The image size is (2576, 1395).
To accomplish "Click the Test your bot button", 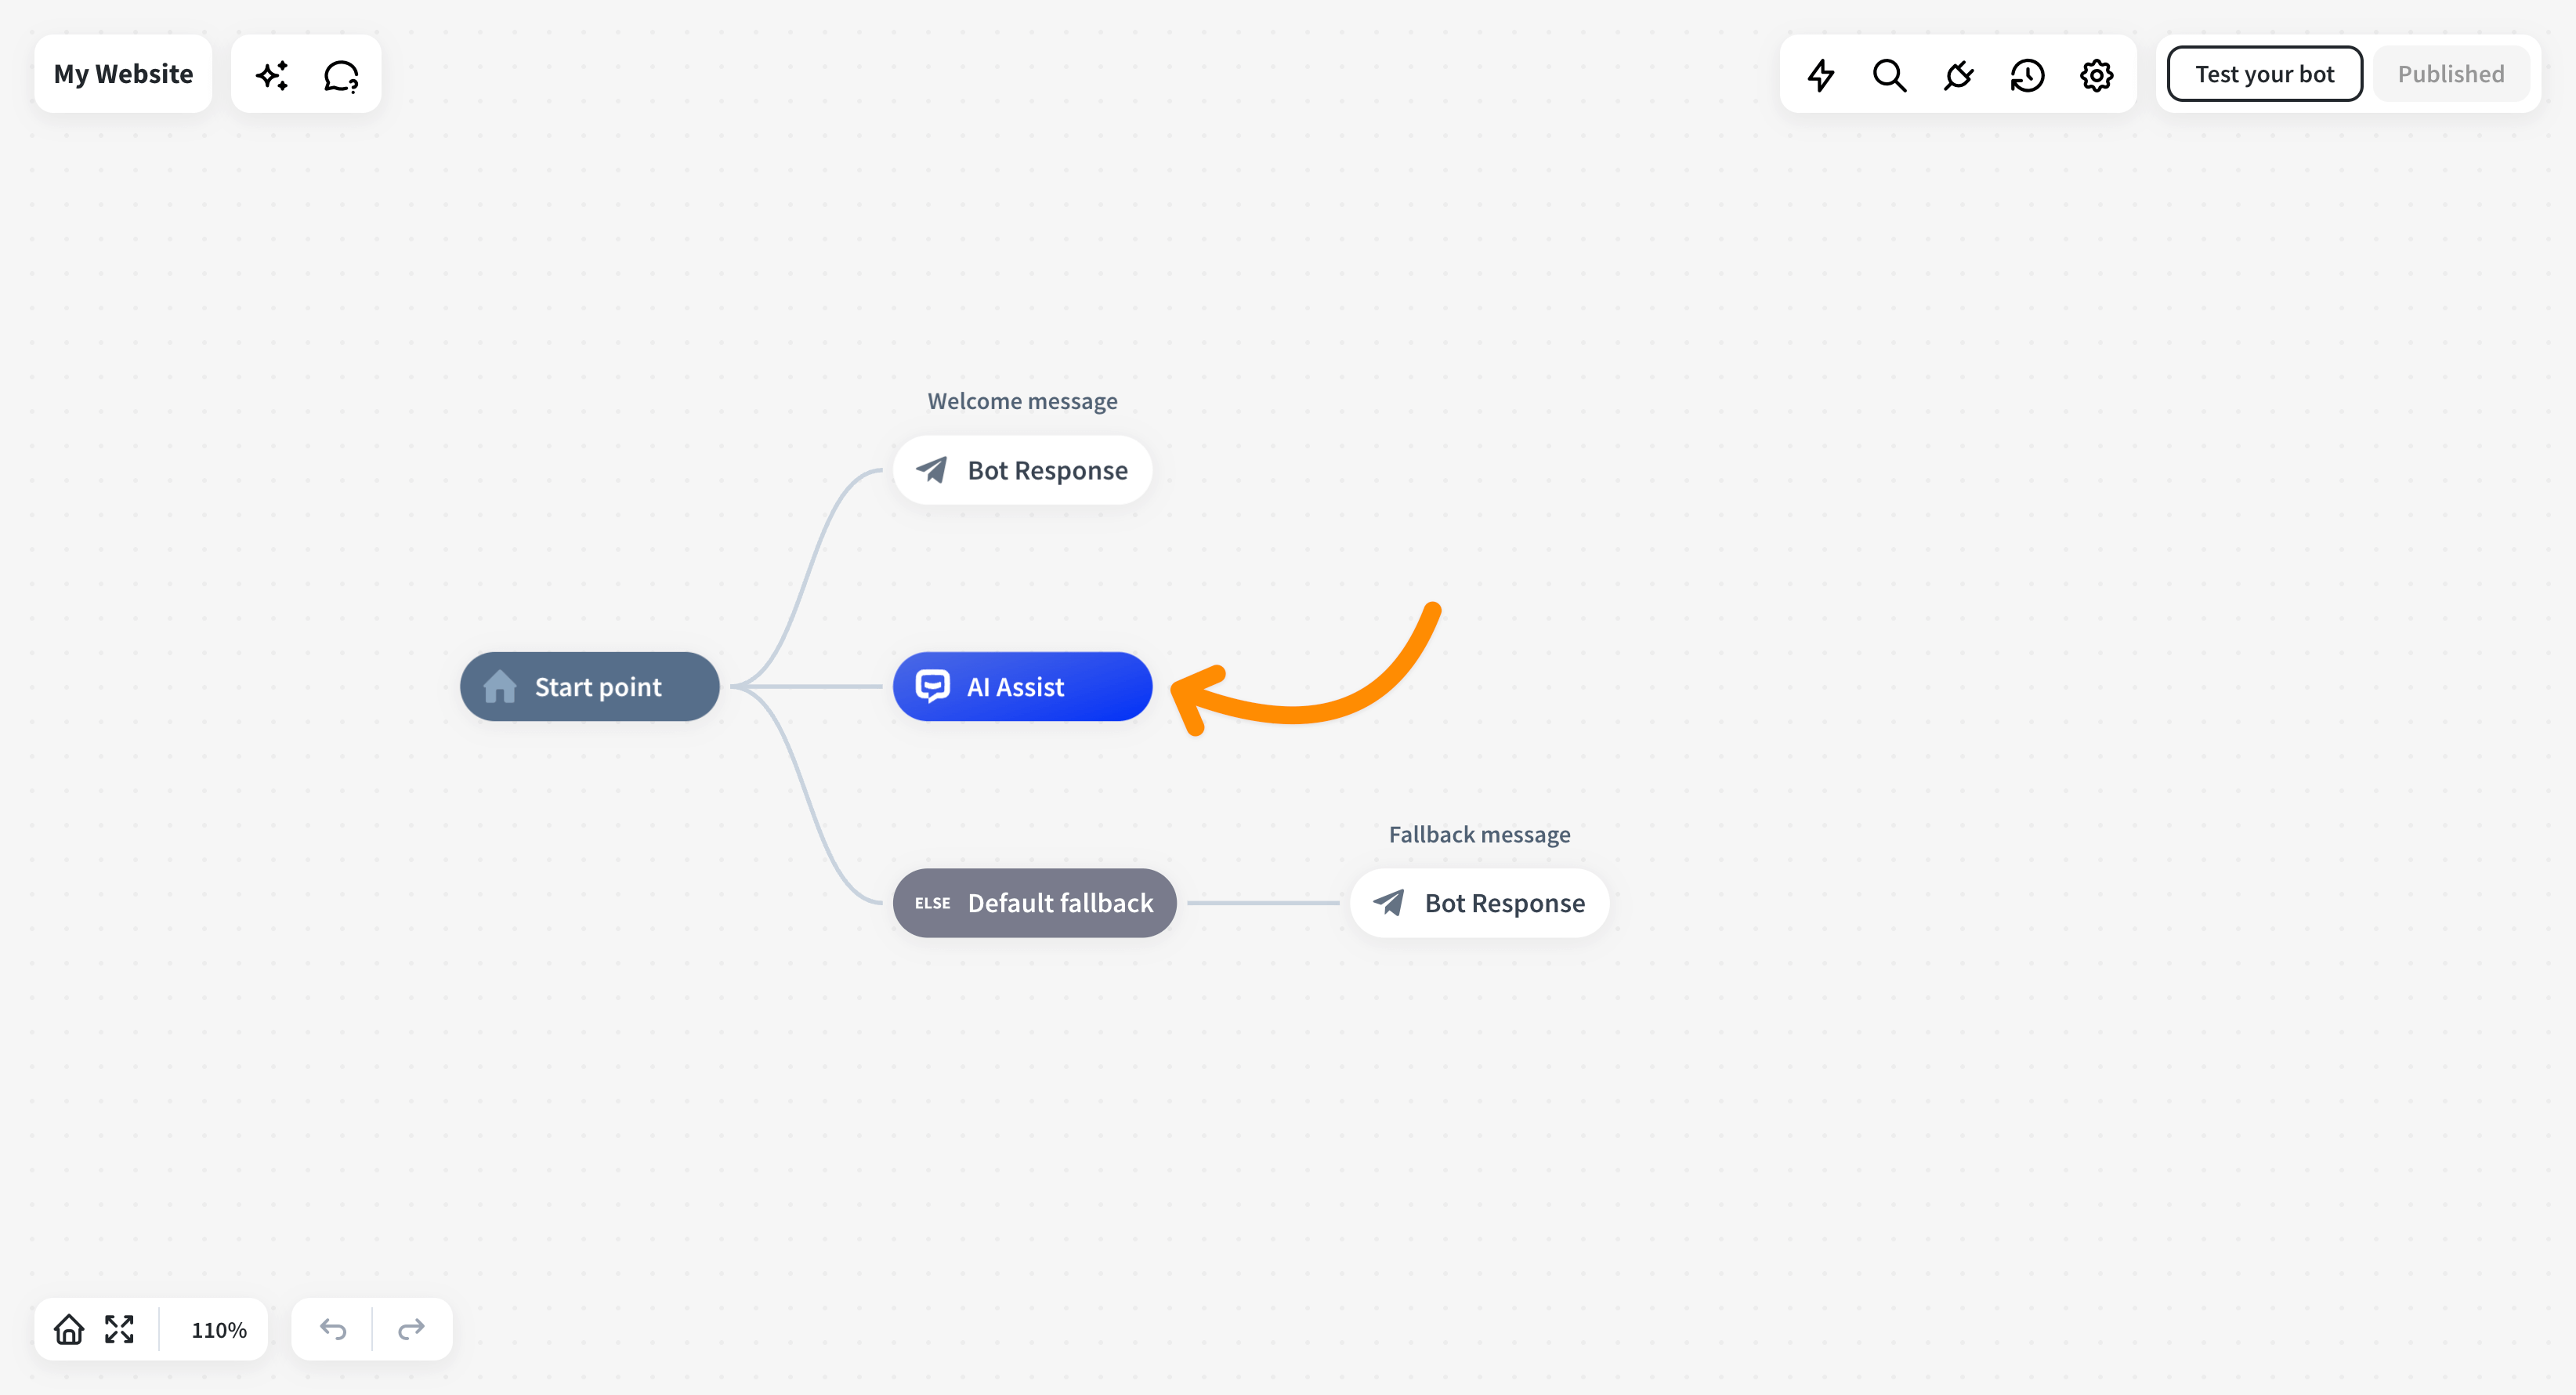I will coord(2264,74).
